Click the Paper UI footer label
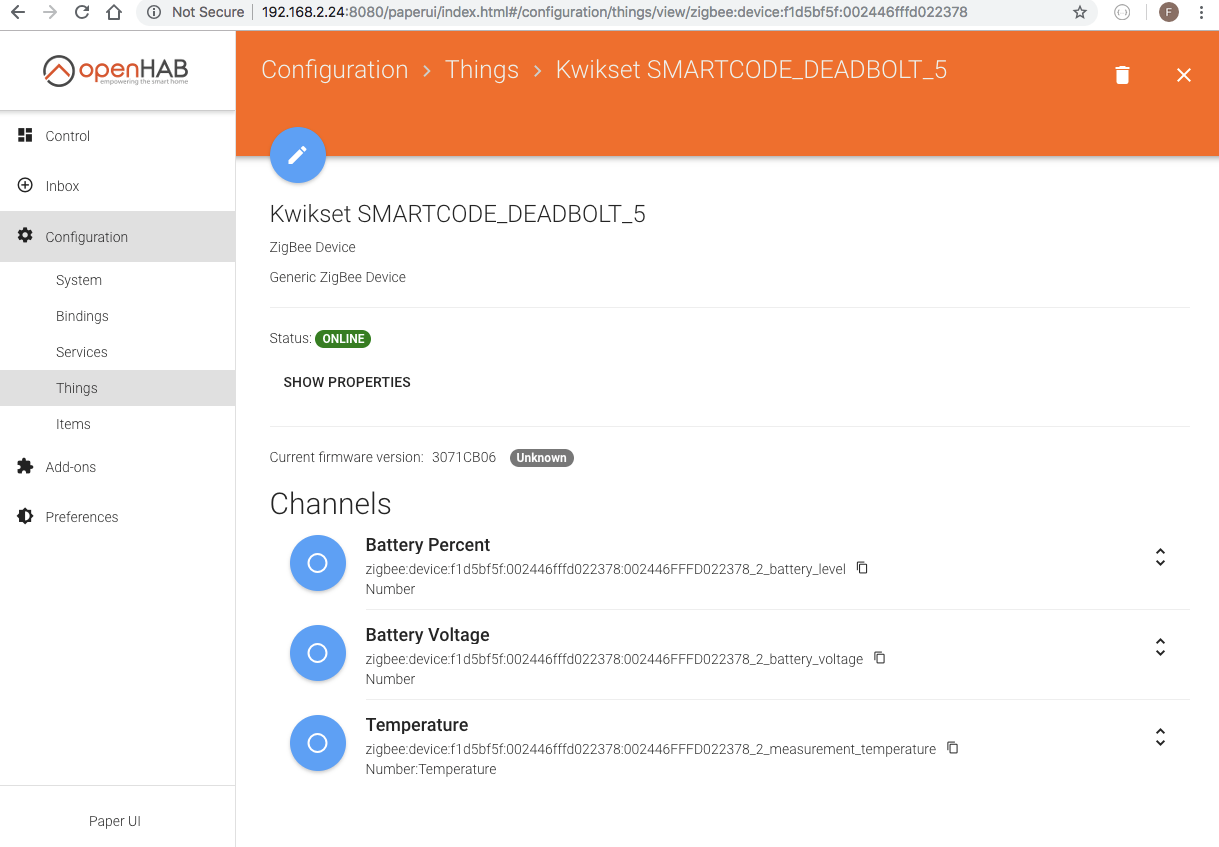Image resolution: width=1219 pixels, height=847 pixels. (115, 821)
